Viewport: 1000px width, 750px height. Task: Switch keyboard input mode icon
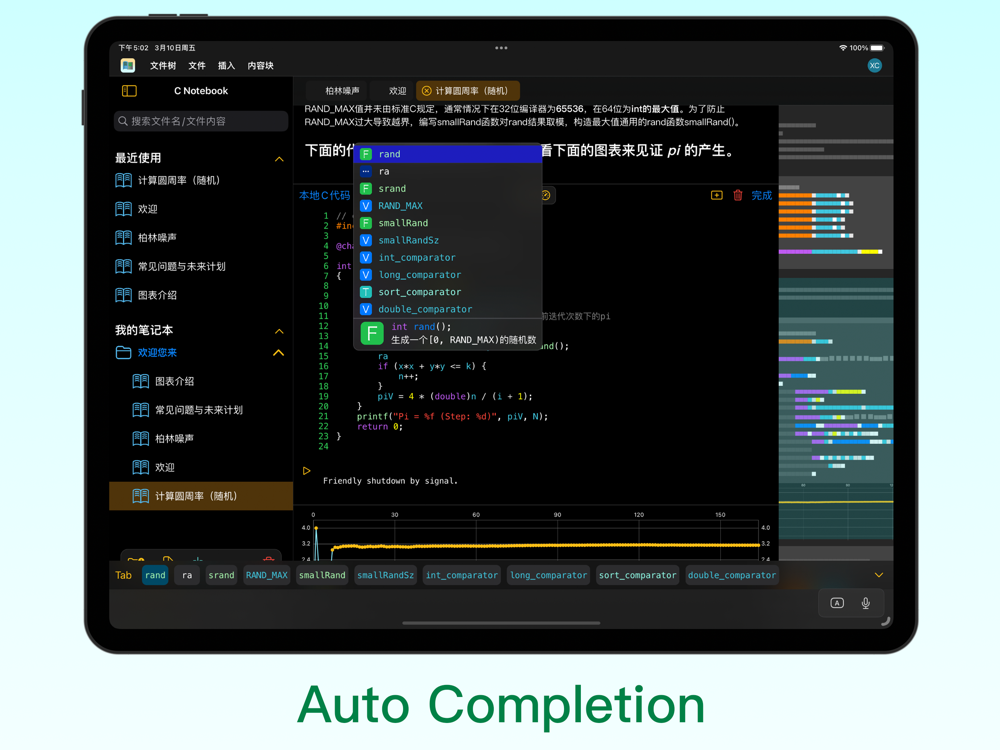837,603
